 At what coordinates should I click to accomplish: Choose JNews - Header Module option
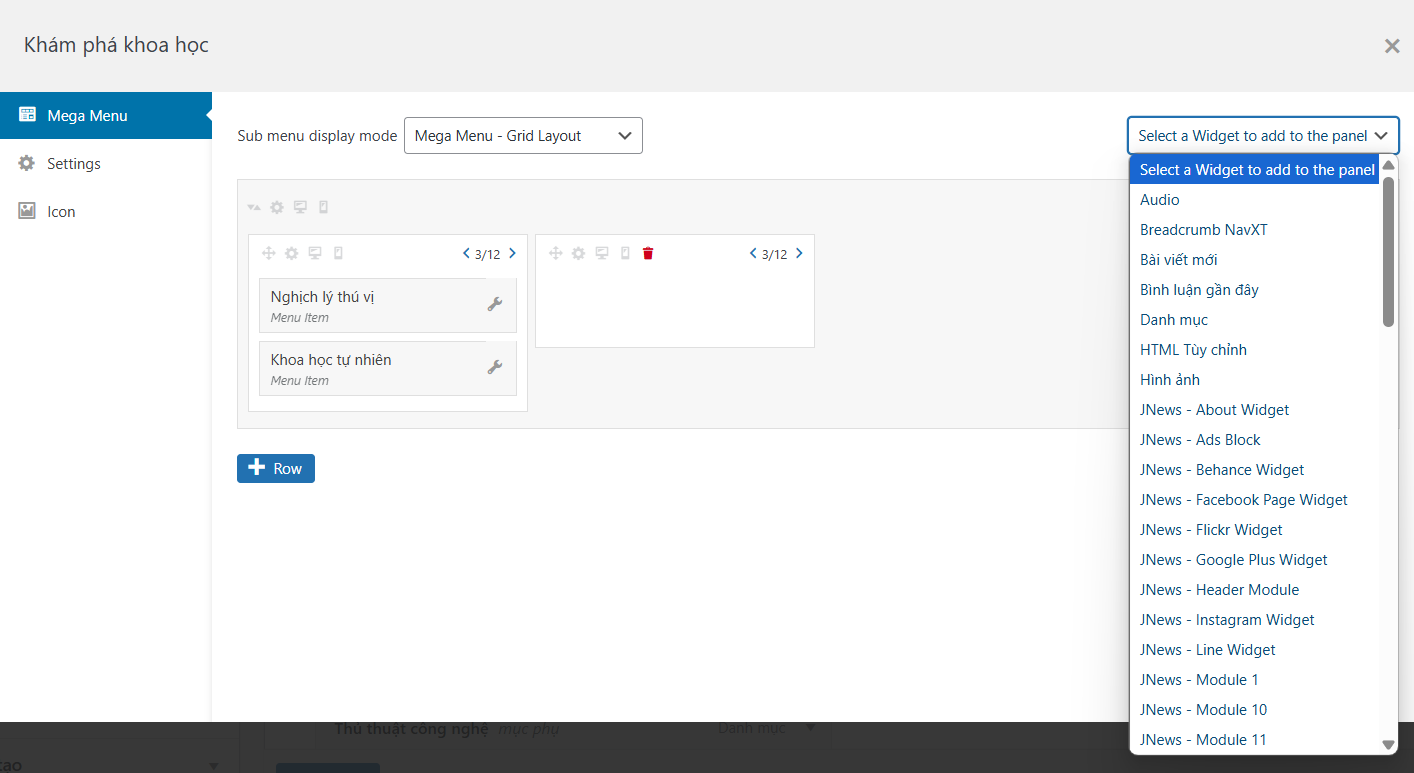(x=1255, y=590)
